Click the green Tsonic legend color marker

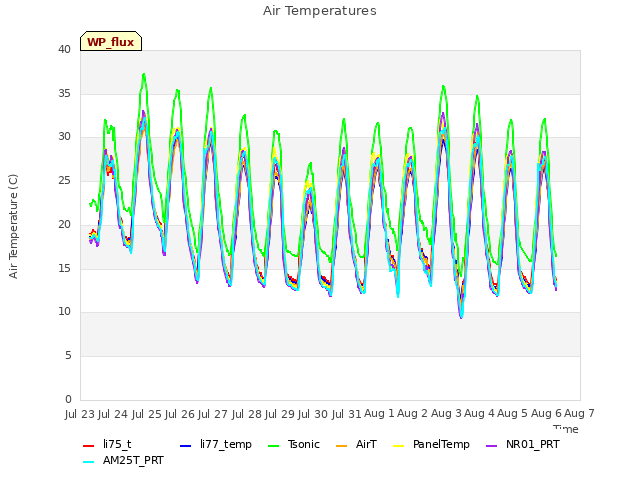pos(274,446)
